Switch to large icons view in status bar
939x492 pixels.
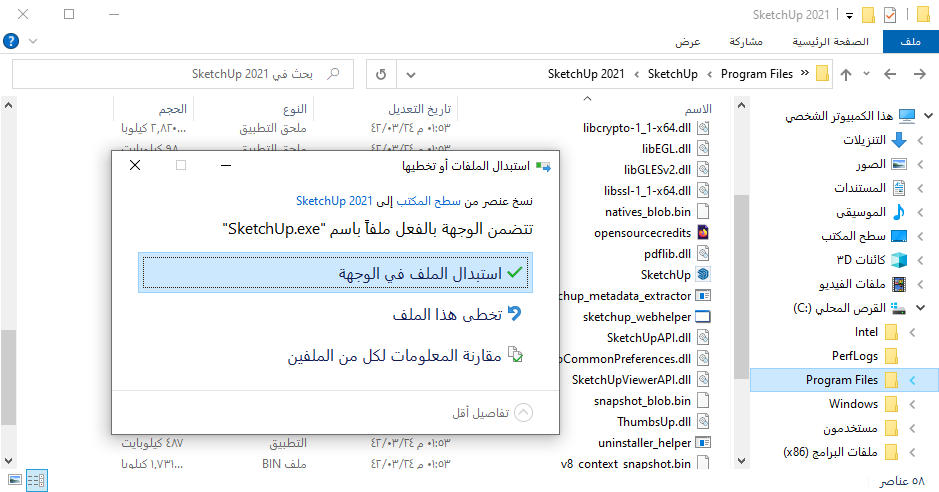tap(14, 480)
